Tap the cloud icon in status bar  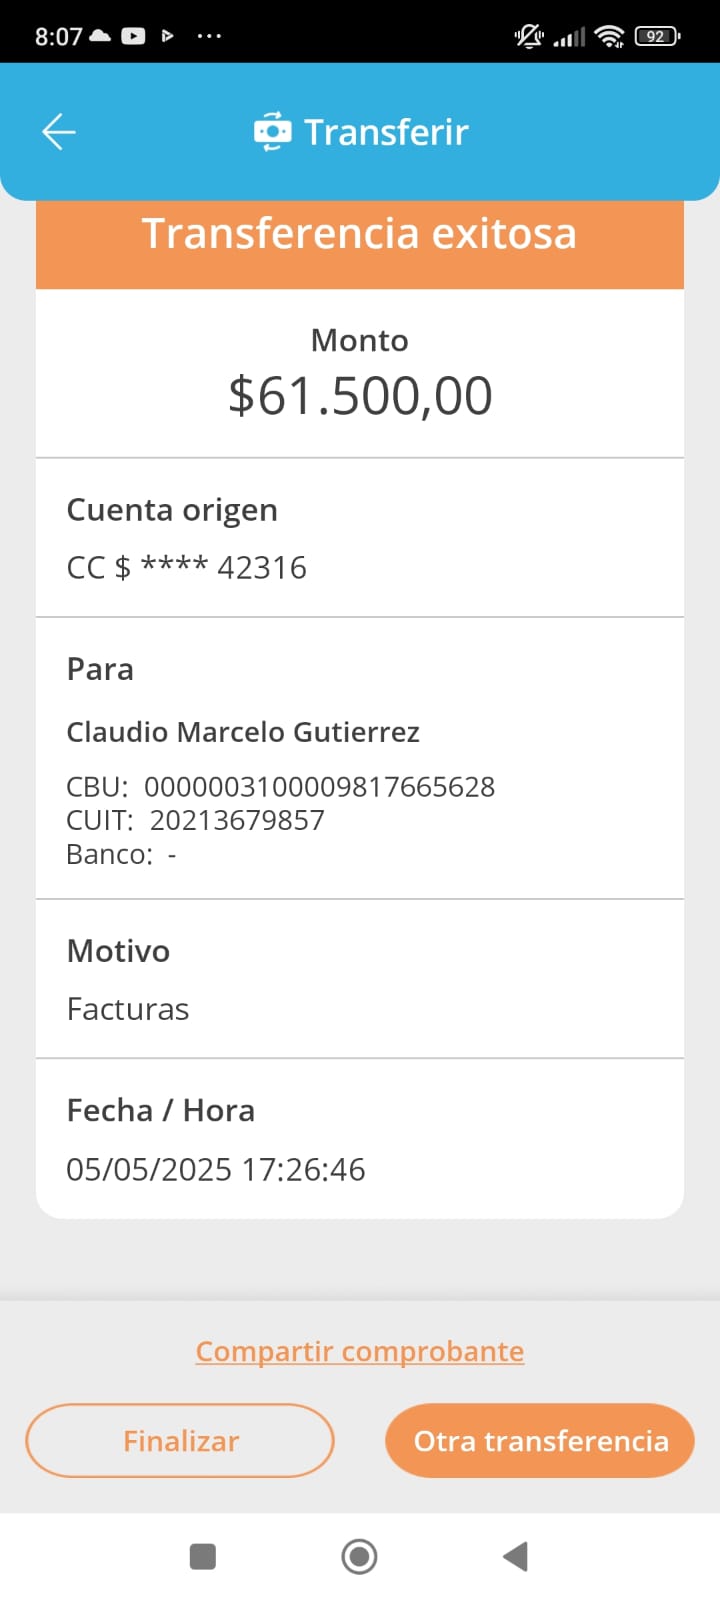100,36
